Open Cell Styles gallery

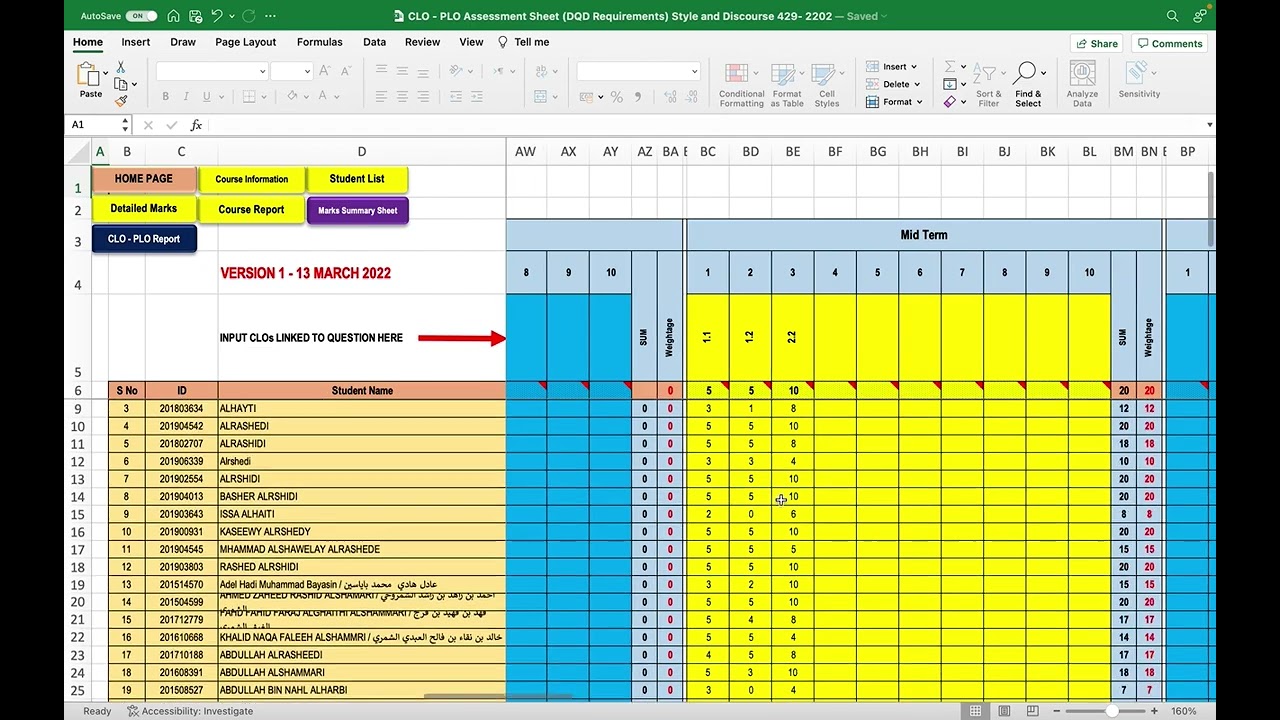point(827,84)
